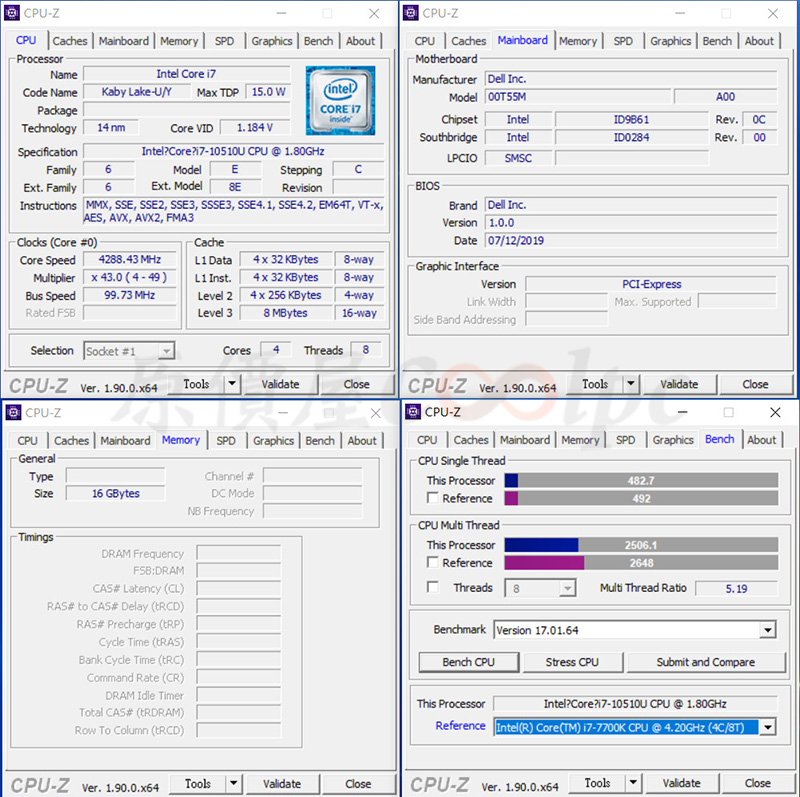Select Graphics tab in the Mainboard window

coord(670,41)
